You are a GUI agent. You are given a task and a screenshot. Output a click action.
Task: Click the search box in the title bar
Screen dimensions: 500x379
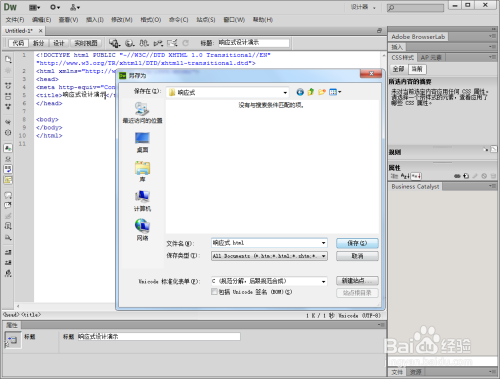[x=415, y=7]
